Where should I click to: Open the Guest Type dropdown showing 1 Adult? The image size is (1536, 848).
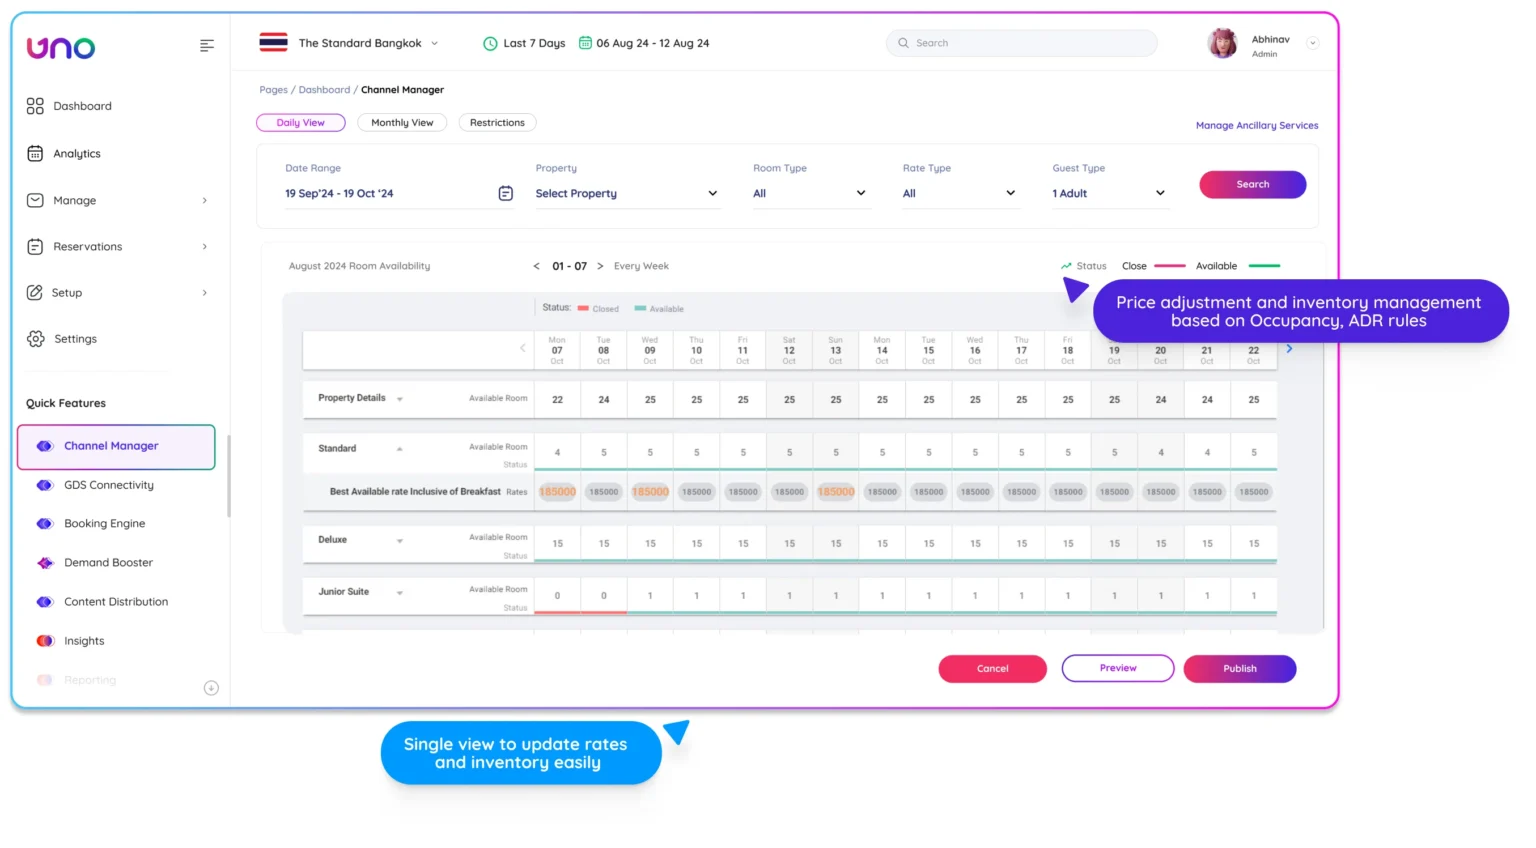click(1158, 193)
